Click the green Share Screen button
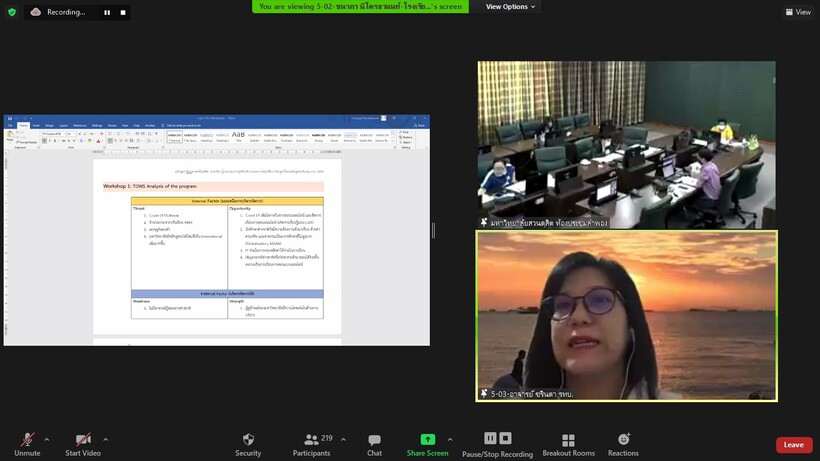Screen dimensions: 820x461 tap(427, 444)
